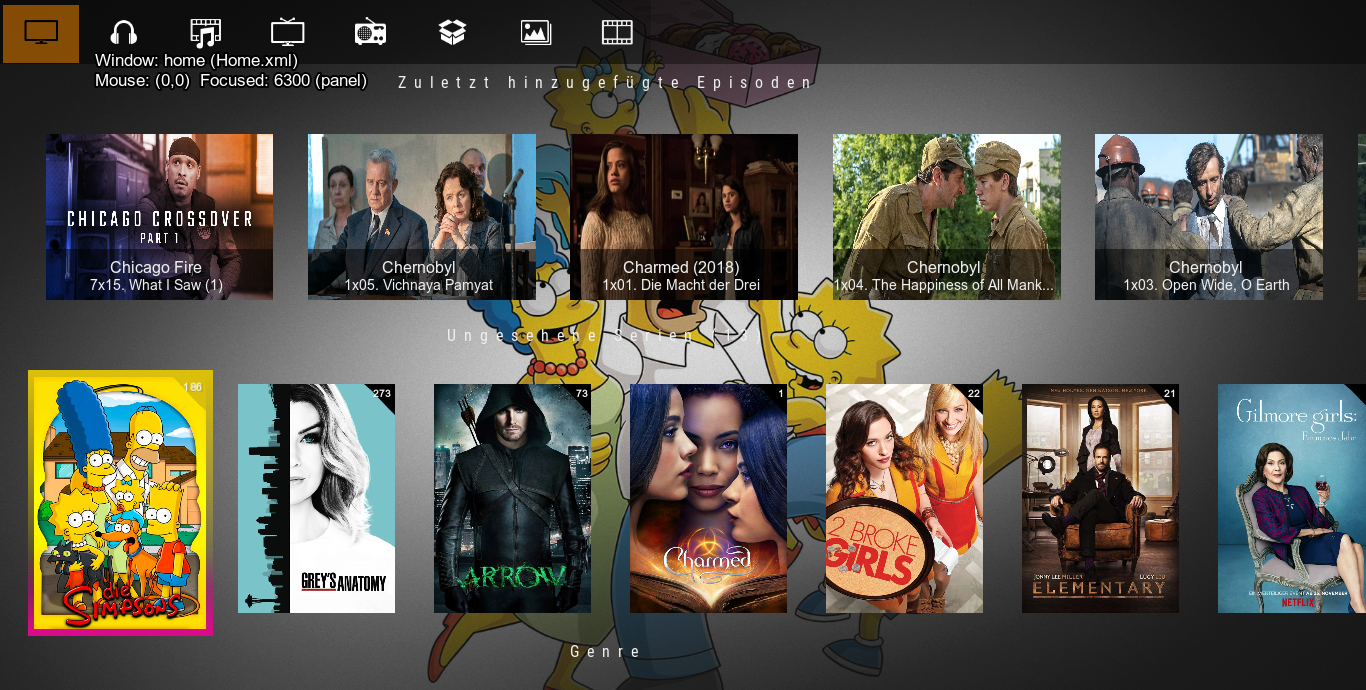The width and height of the screenshot is (1366, 690).
Task: Click unwatched count 22 on 2 Broke Girls
Action: point(974,393)
